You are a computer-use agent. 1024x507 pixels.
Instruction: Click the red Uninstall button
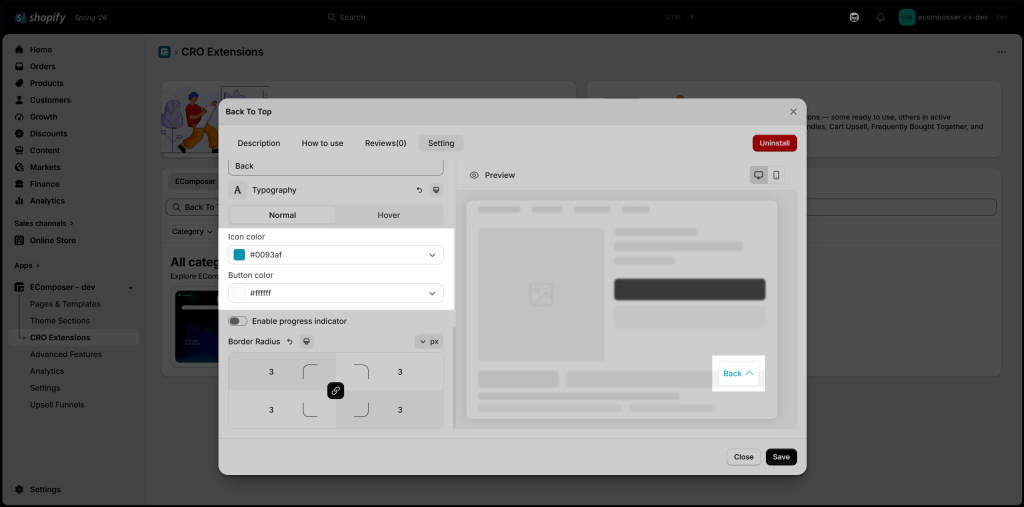coord(775,143)
